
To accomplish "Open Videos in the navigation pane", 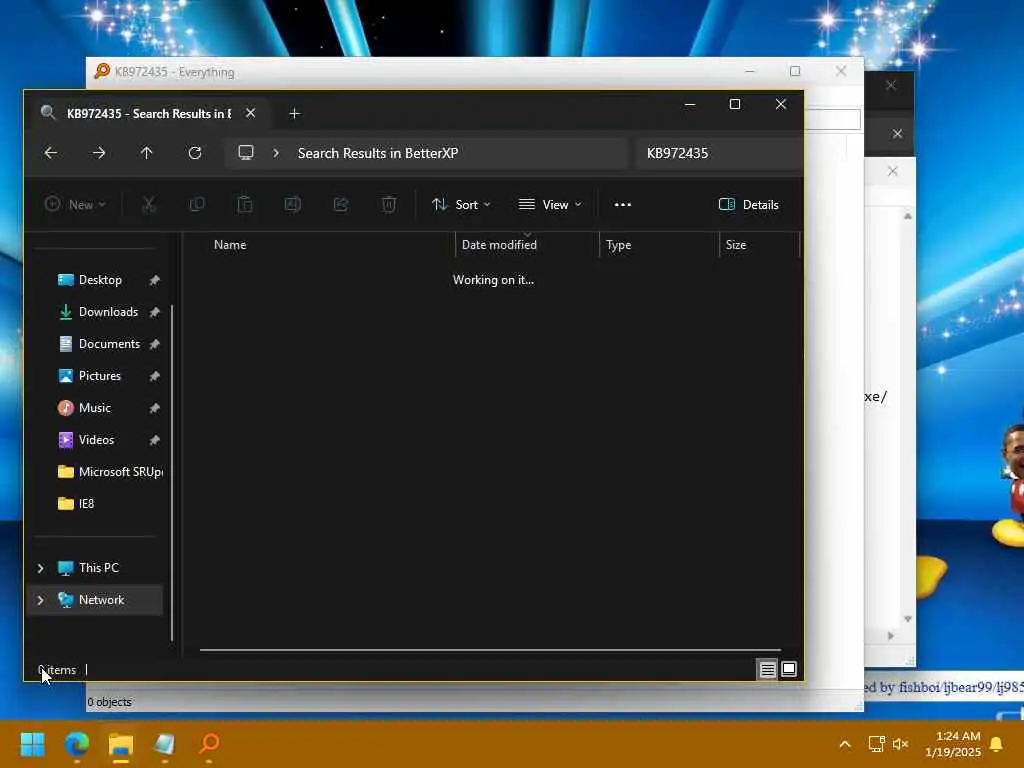I will [x=96, y=440].
